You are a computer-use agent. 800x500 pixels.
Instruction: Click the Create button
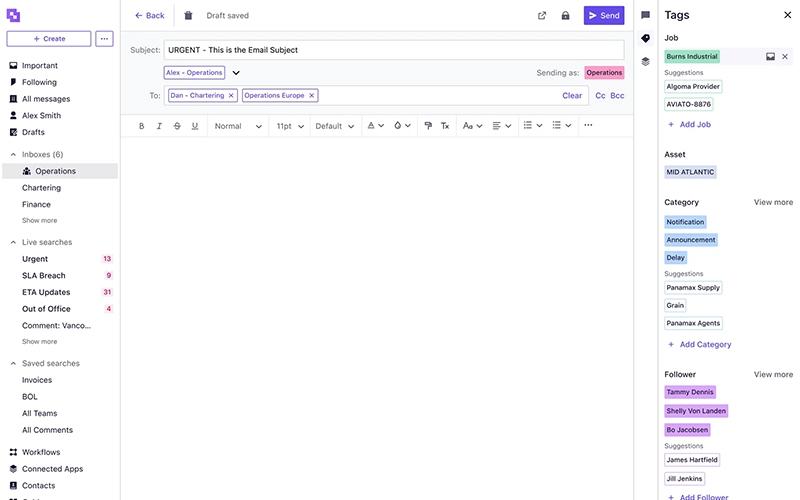49,39
